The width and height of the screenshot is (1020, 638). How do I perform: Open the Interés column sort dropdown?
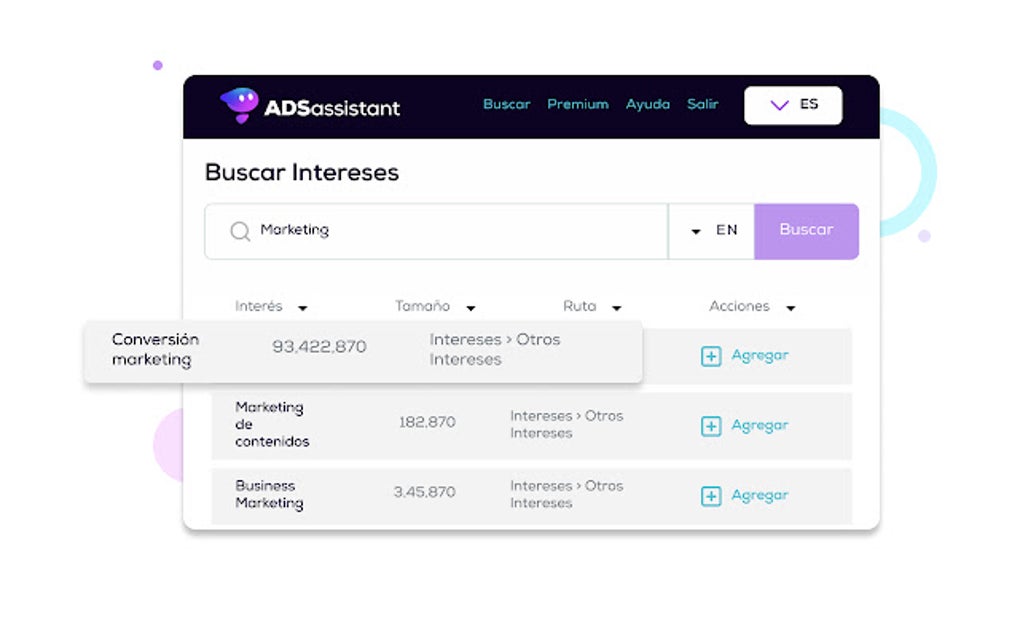(x=302, y=307)
